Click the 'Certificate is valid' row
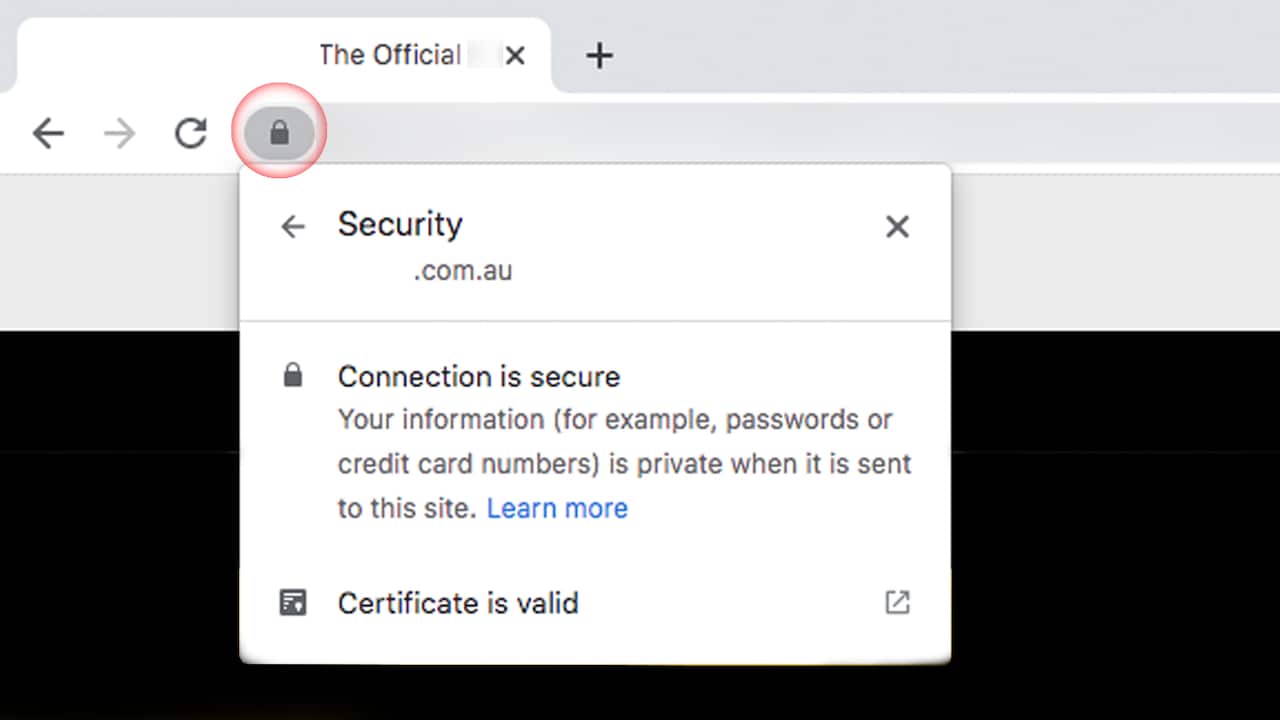1280x720 pixels. 458,603
